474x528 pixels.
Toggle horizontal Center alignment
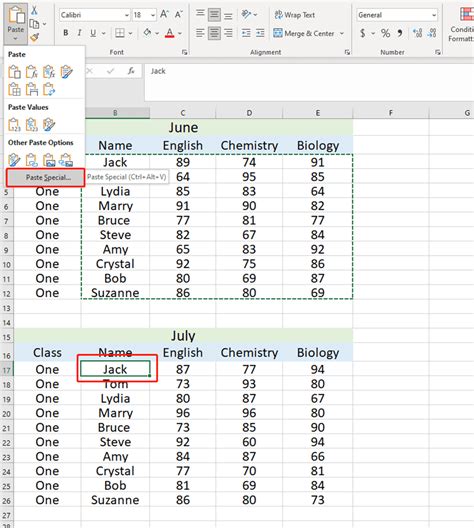pyautogui.click(x=214, y=33)
